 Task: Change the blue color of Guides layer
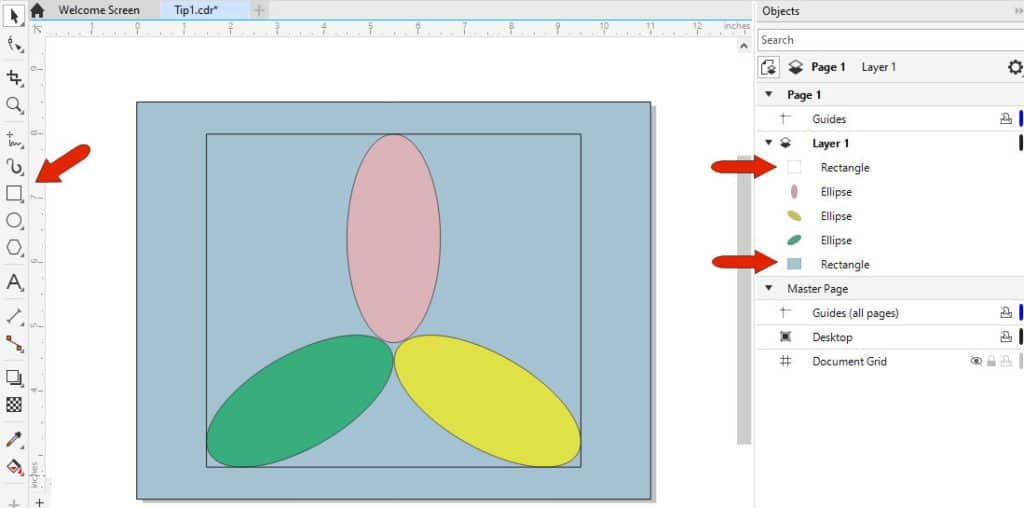click(x=1021, y=119)
